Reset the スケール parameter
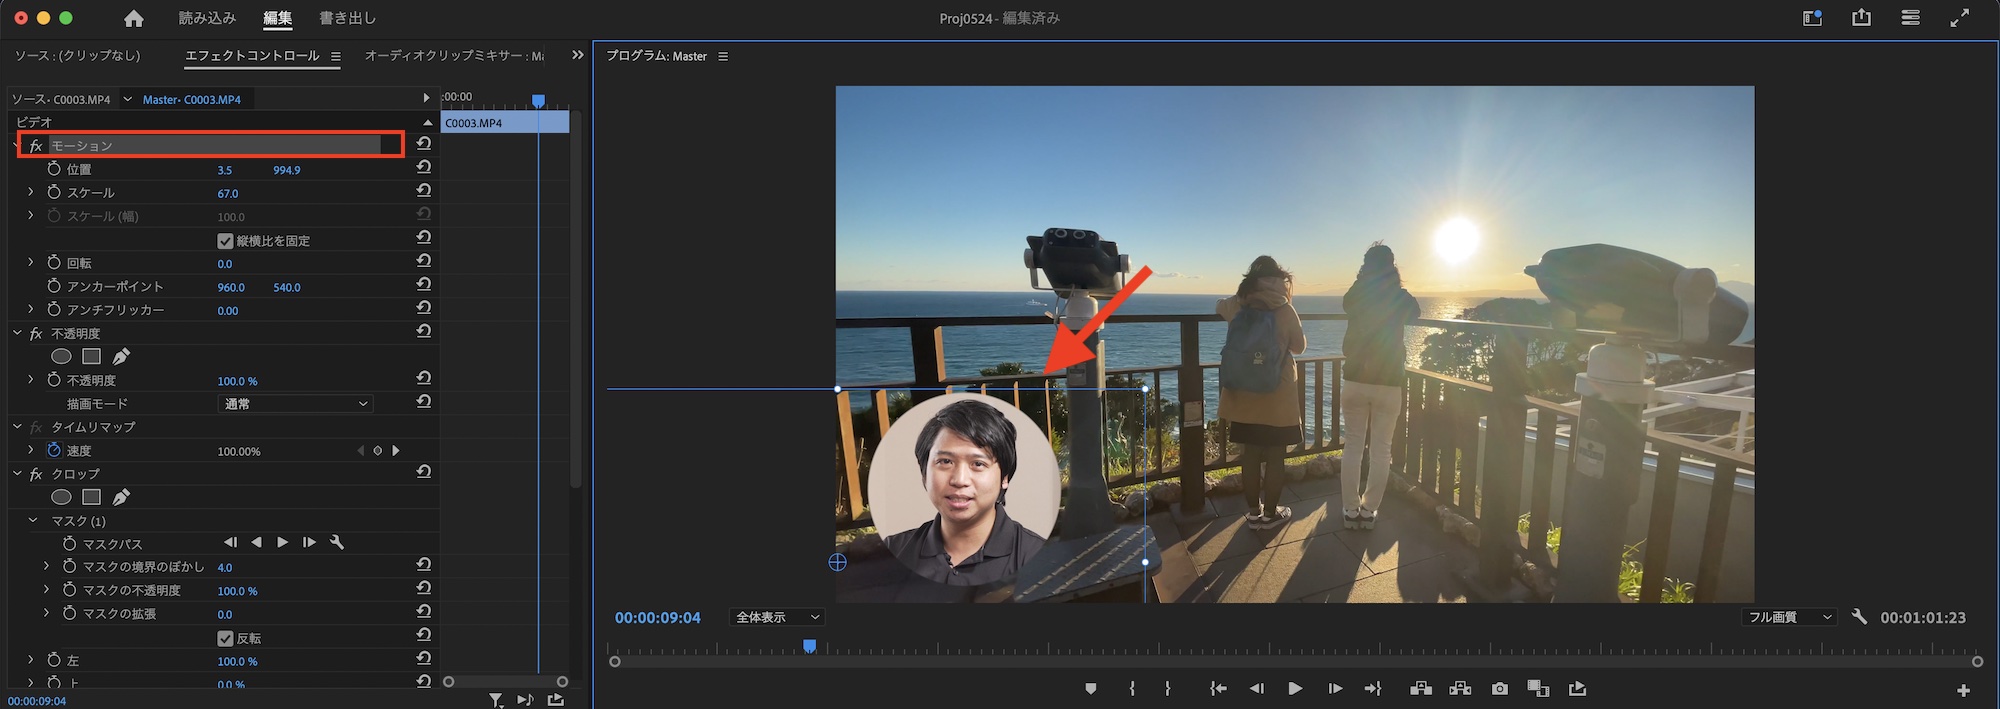2000x709 pixels. point(424,191)
